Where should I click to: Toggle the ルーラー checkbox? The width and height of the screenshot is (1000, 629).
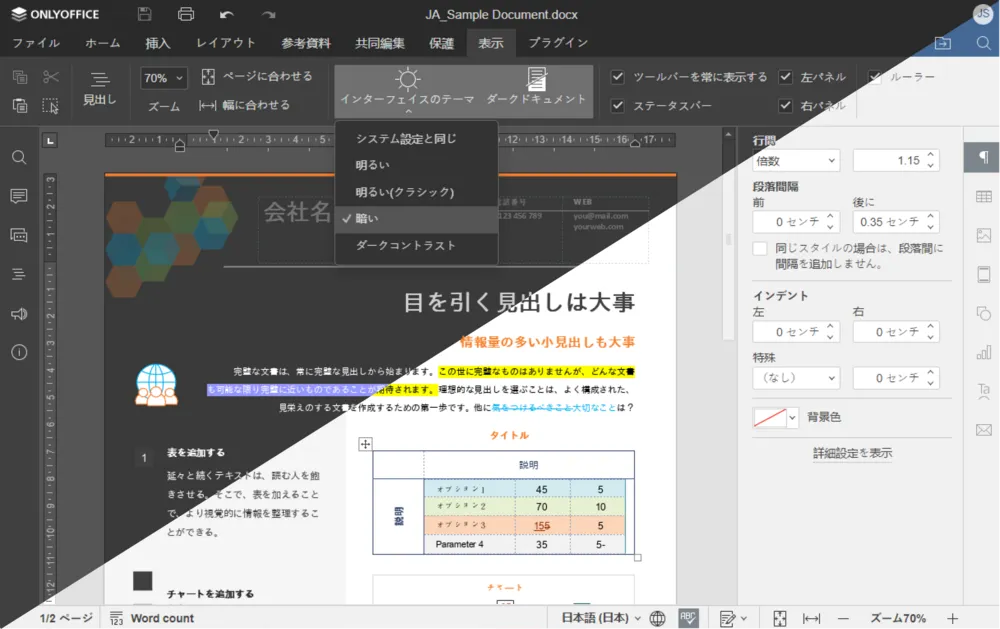[x=875, y=77]
